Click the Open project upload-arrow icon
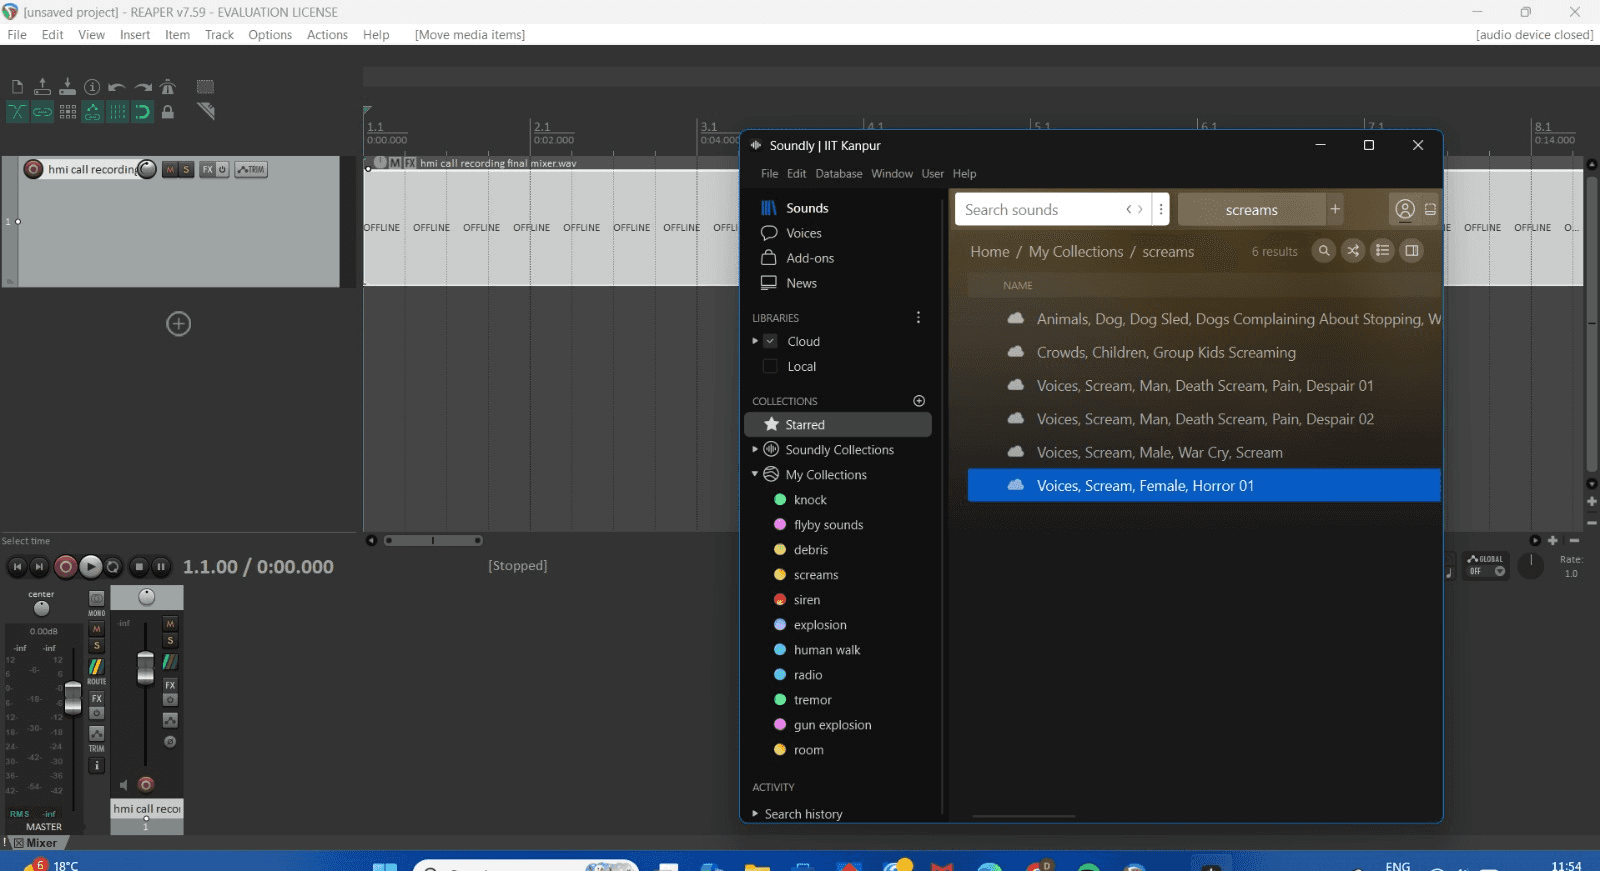 (42, 87)
